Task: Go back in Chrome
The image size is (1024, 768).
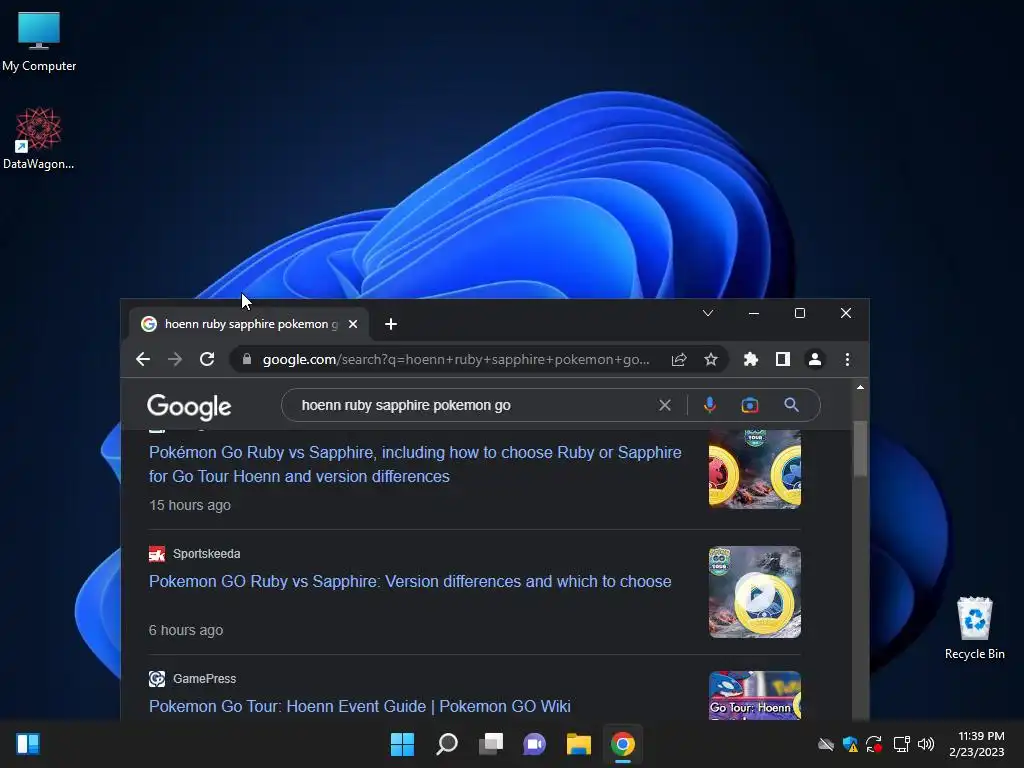Action: pos(143,359)
